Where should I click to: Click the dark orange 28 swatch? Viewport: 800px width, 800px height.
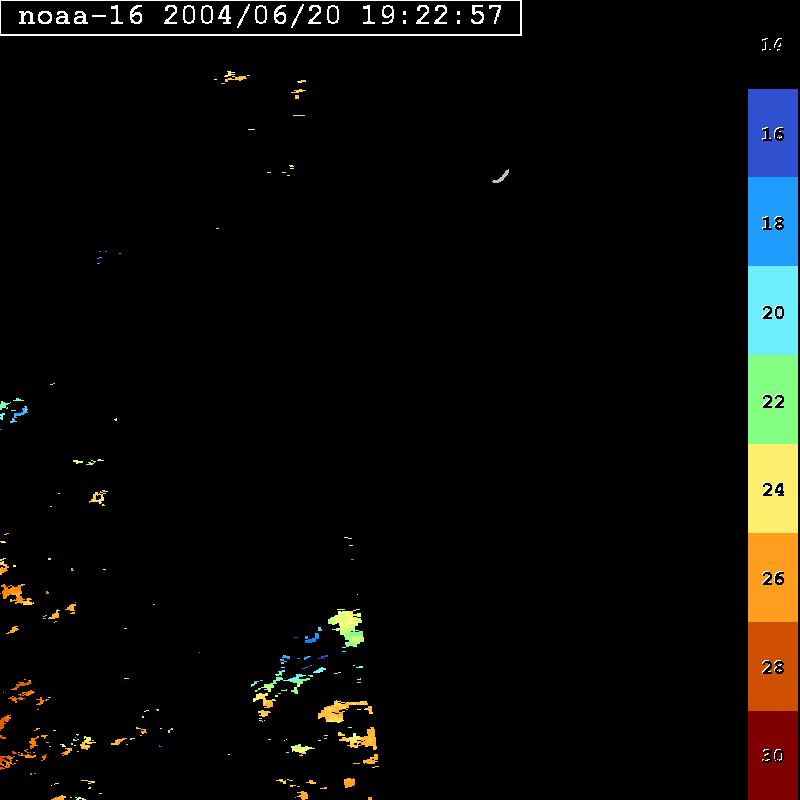772,667
